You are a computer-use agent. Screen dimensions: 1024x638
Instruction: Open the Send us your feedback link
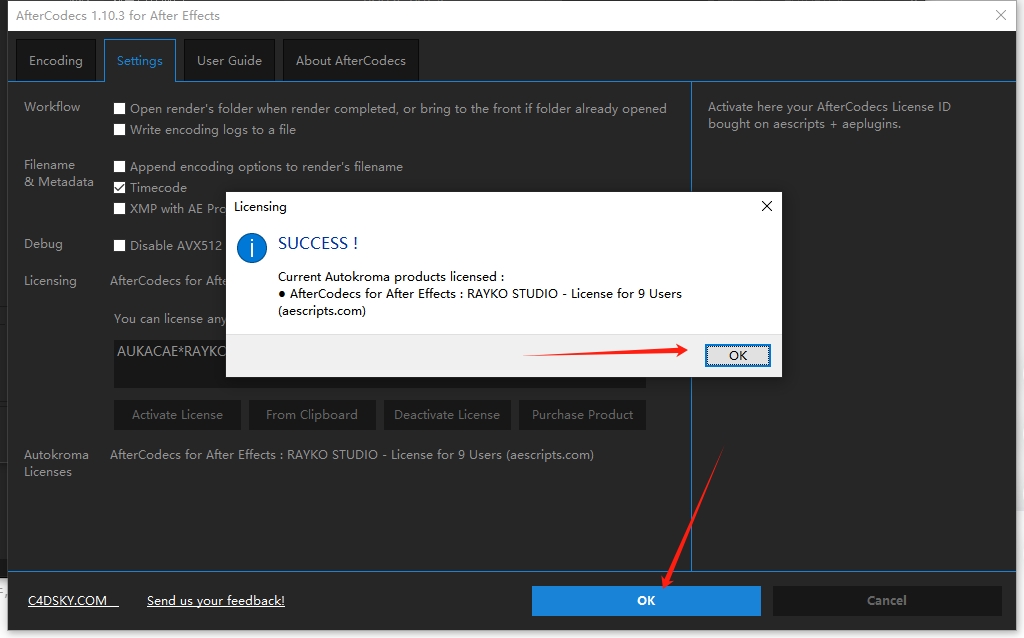tap(216, 601)
